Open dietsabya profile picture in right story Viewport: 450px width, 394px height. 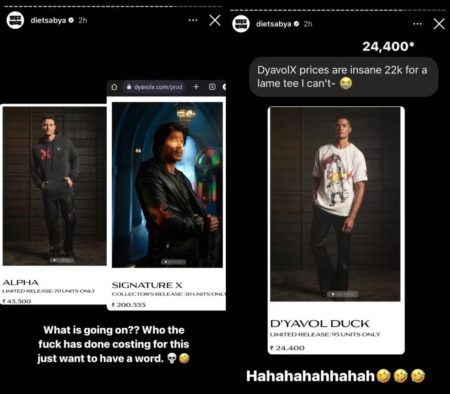[x=241, y=24]
